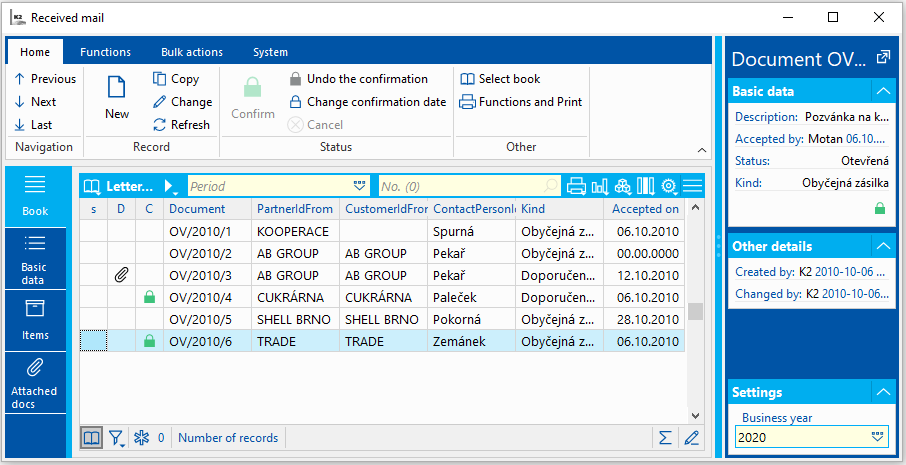Viewport: 906px width, 465px height.
Task: Open the Functions ribbon tab
Action: tap(105, 52)
